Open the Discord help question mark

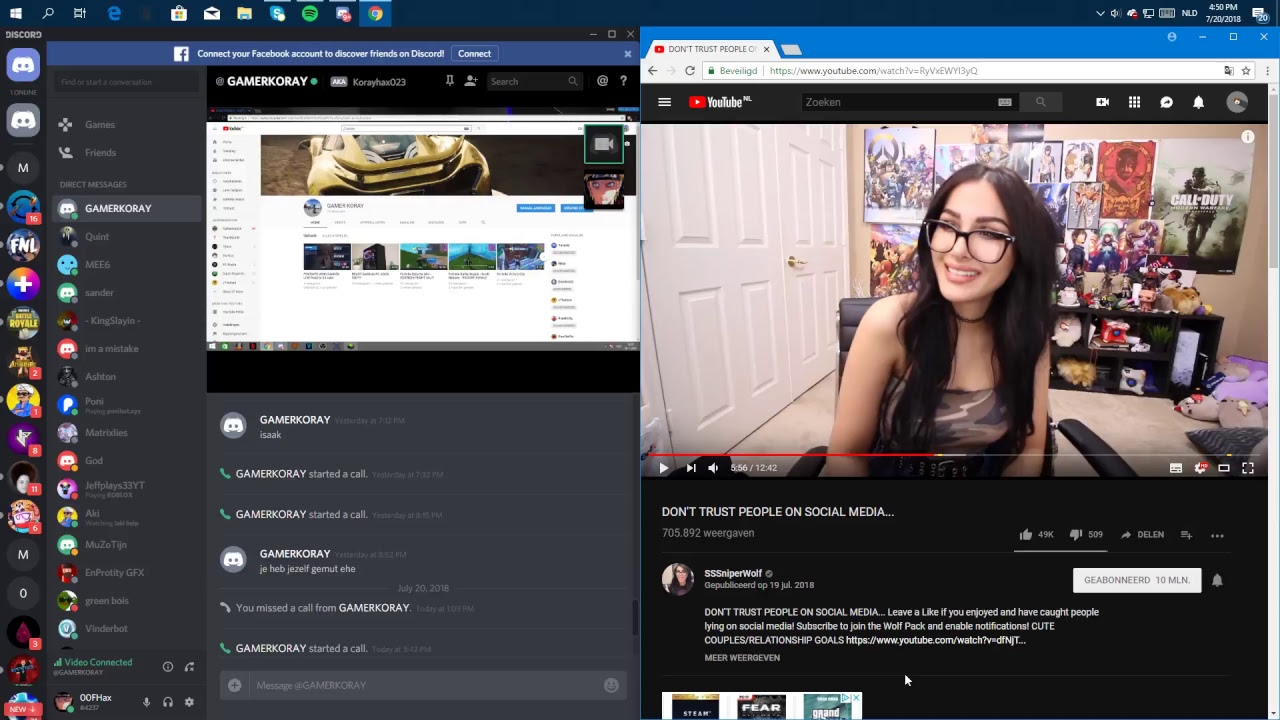pyautogui.click(x=624, y=81)
